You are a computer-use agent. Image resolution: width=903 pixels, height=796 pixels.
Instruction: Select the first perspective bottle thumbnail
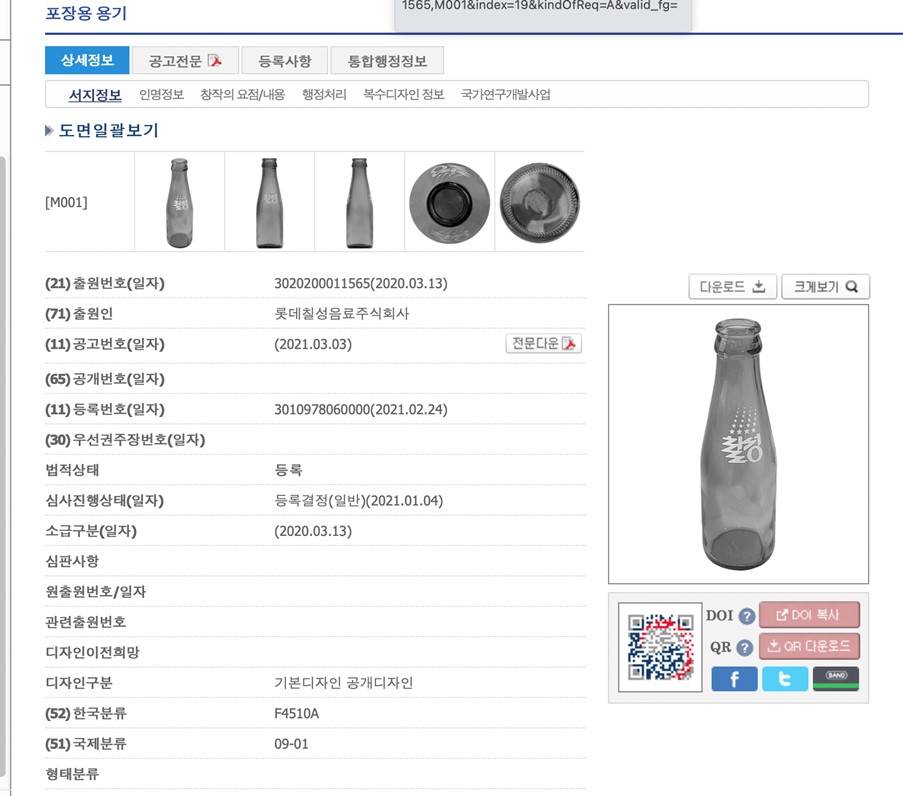pos(179,202)
